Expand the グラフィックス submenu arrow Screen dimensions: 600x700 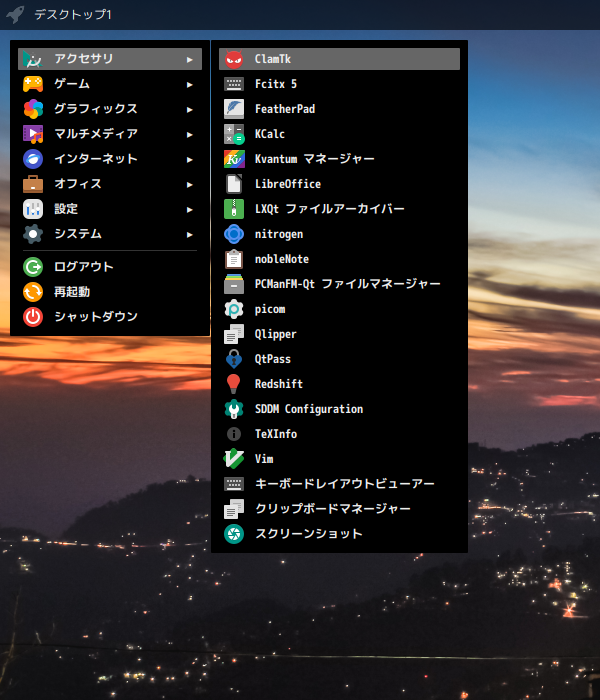pyautogui.click(x=190, y=109)
